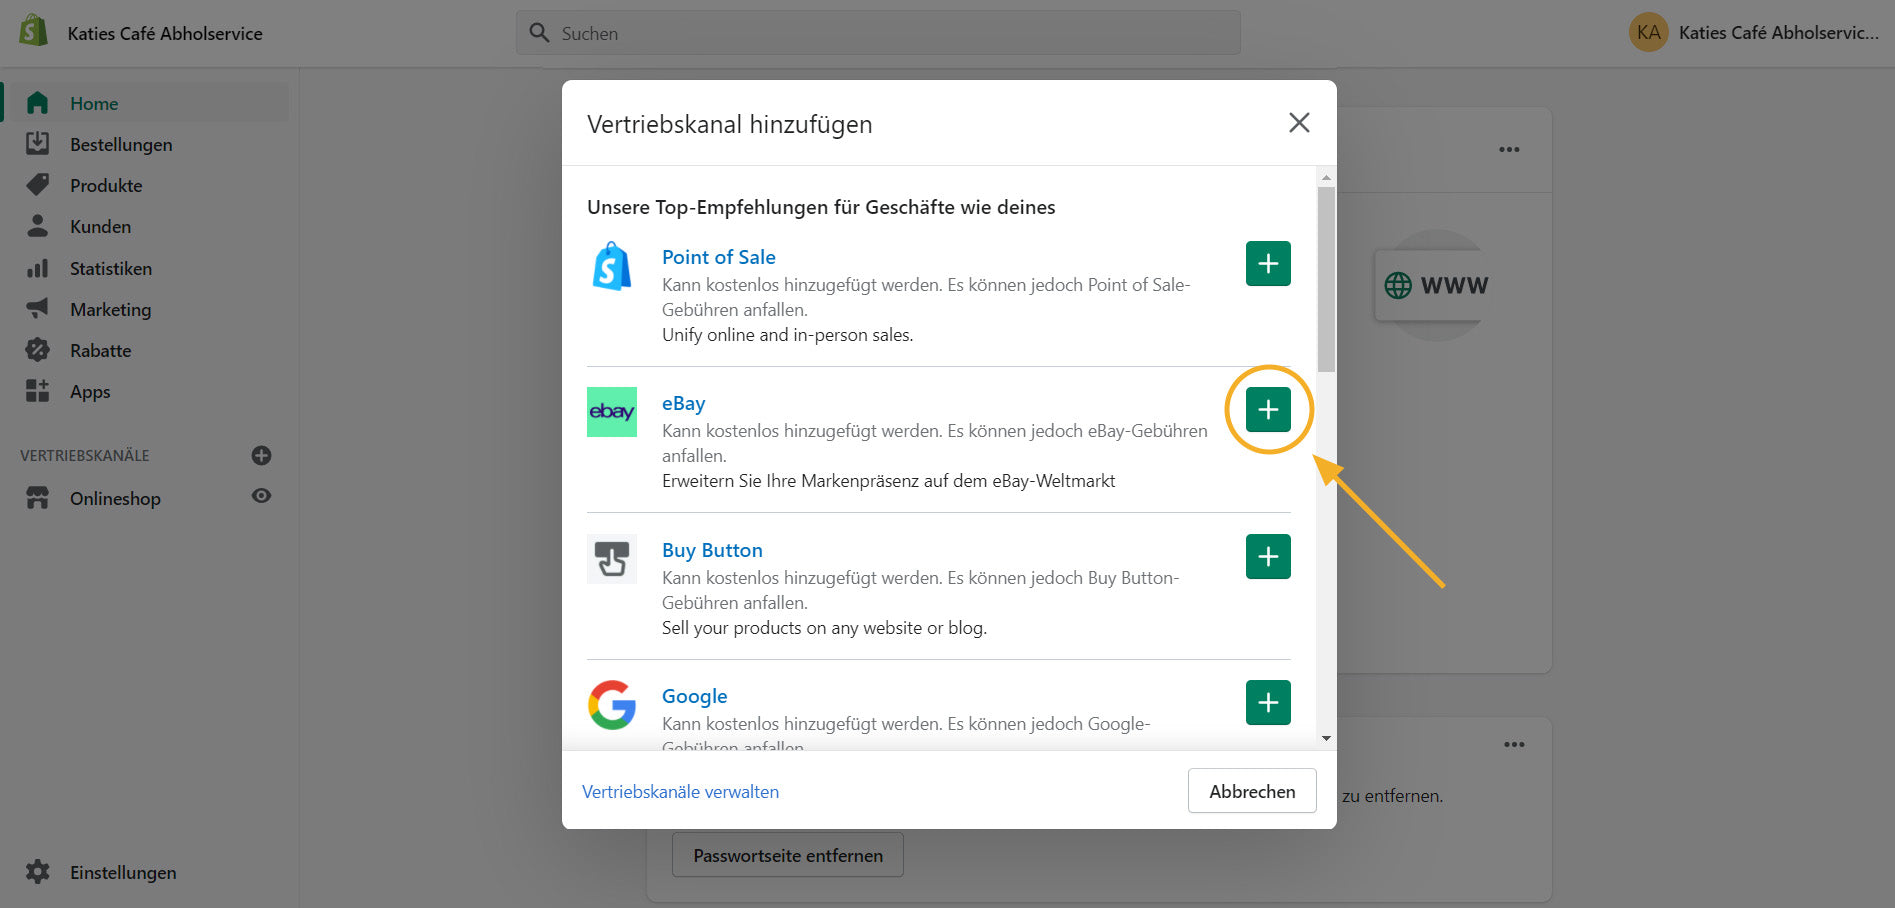Image resolution: width=1895 pixels, height=908 pixels.
Task: Add the Buy Button channel
Action: [x=1267, y=557]
